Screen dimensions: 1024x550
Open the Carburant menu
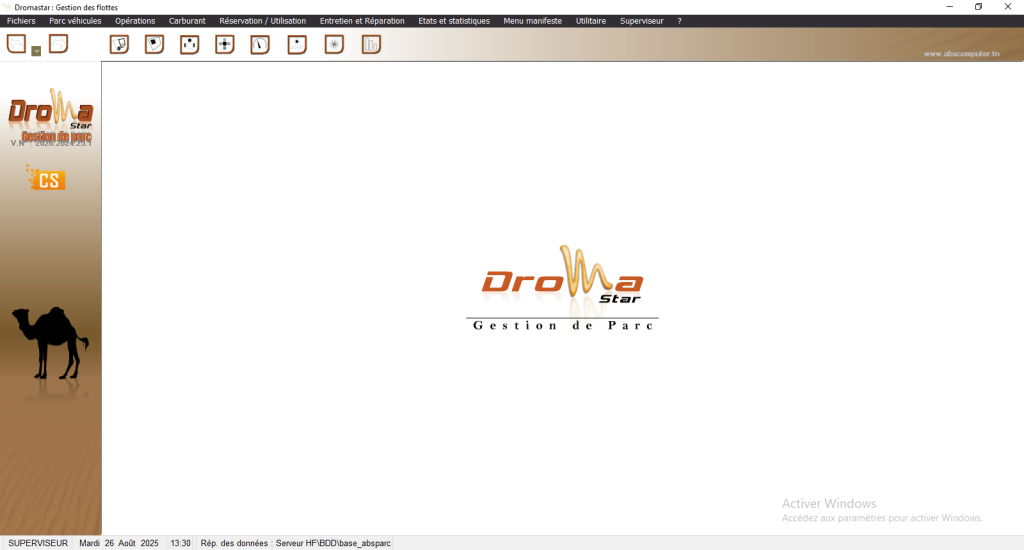point(187,20)
